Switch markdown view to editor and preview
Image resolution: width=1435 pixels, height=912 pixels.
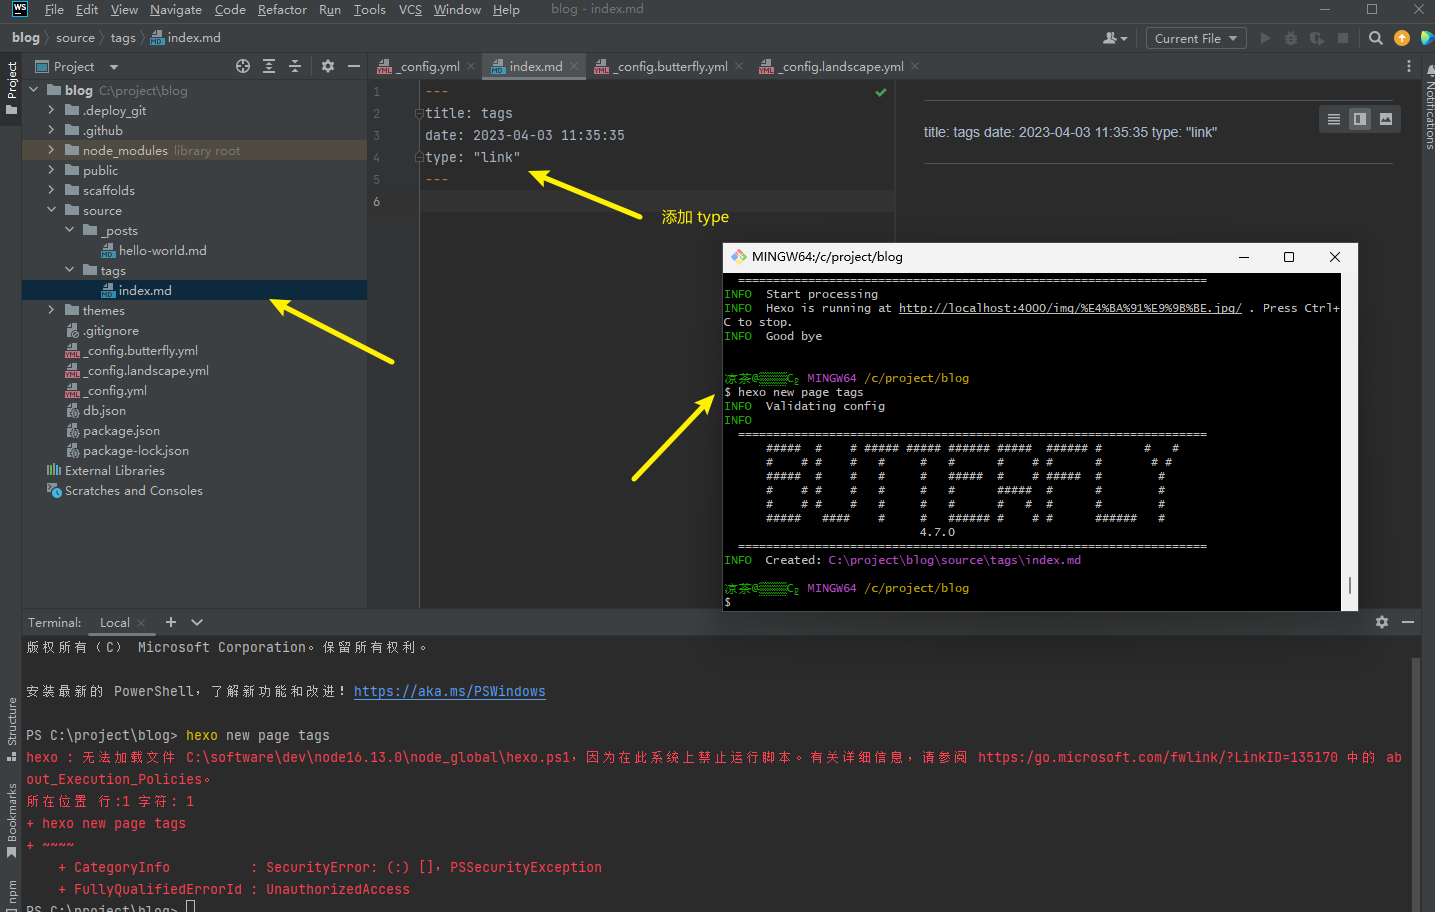(x=1360, y=119)
